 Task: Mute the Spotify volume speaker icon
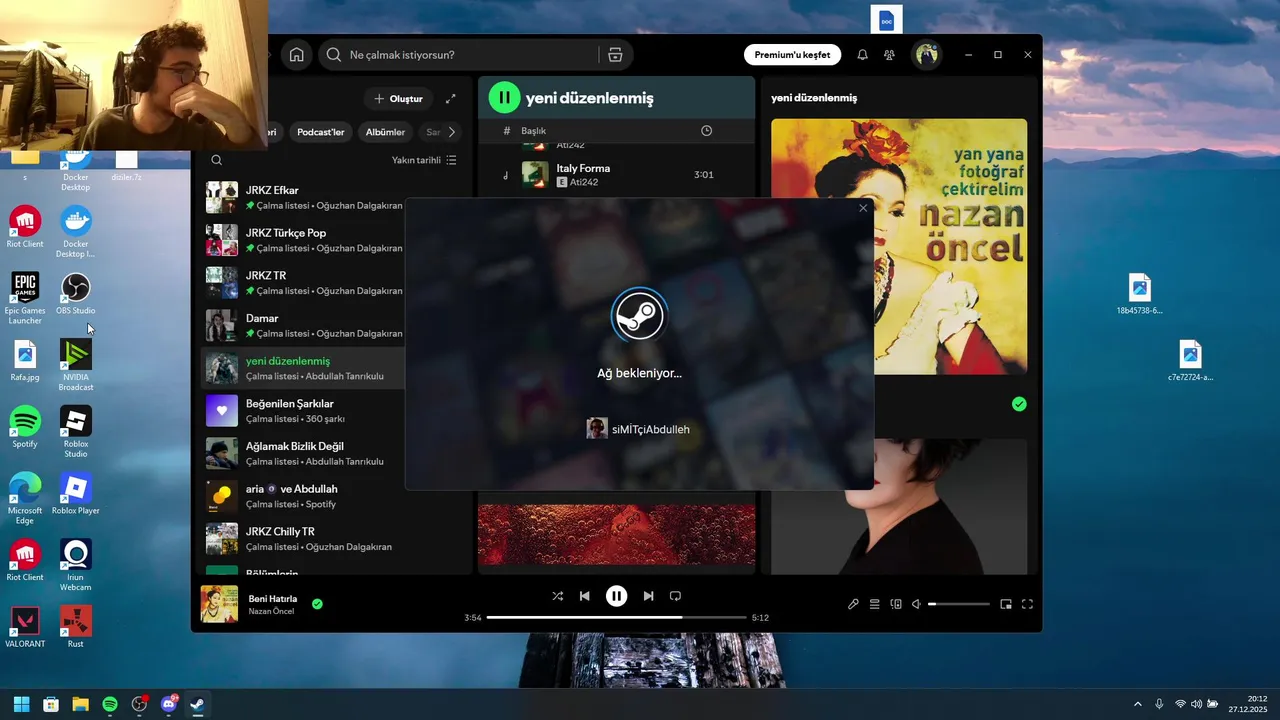point(916,604)
